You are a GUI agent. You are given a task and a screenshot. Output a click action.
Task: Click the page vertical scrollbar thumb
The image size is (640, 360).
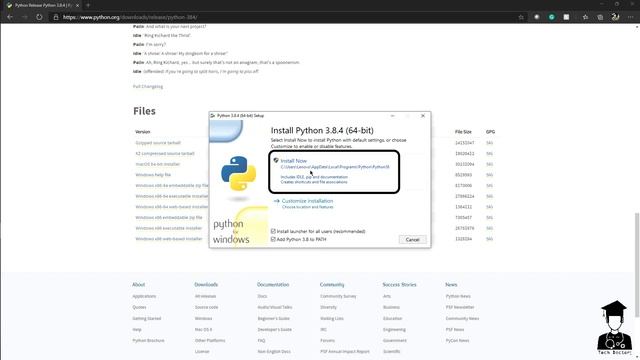pos(637,264)
